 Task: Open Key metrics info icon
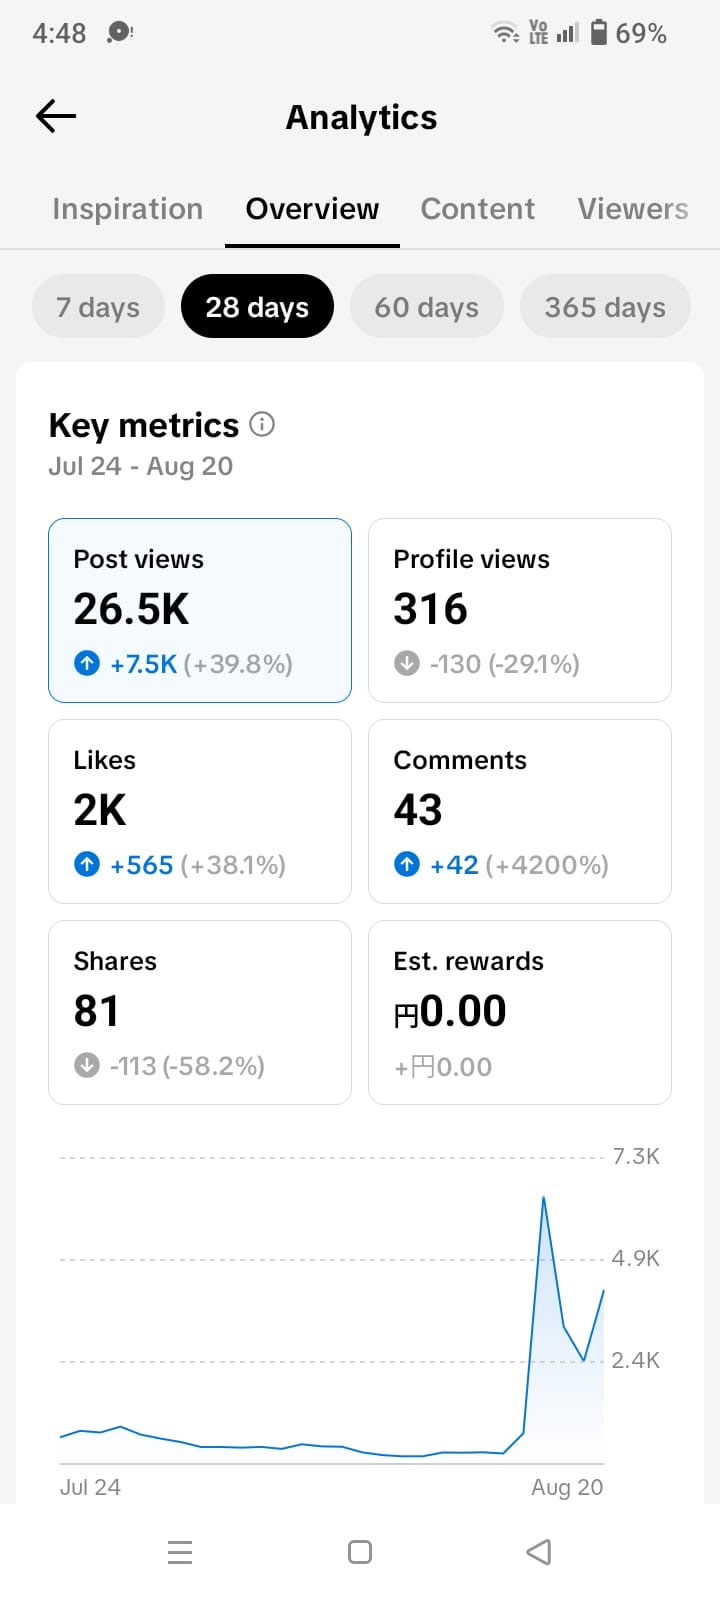coord(262,424)
